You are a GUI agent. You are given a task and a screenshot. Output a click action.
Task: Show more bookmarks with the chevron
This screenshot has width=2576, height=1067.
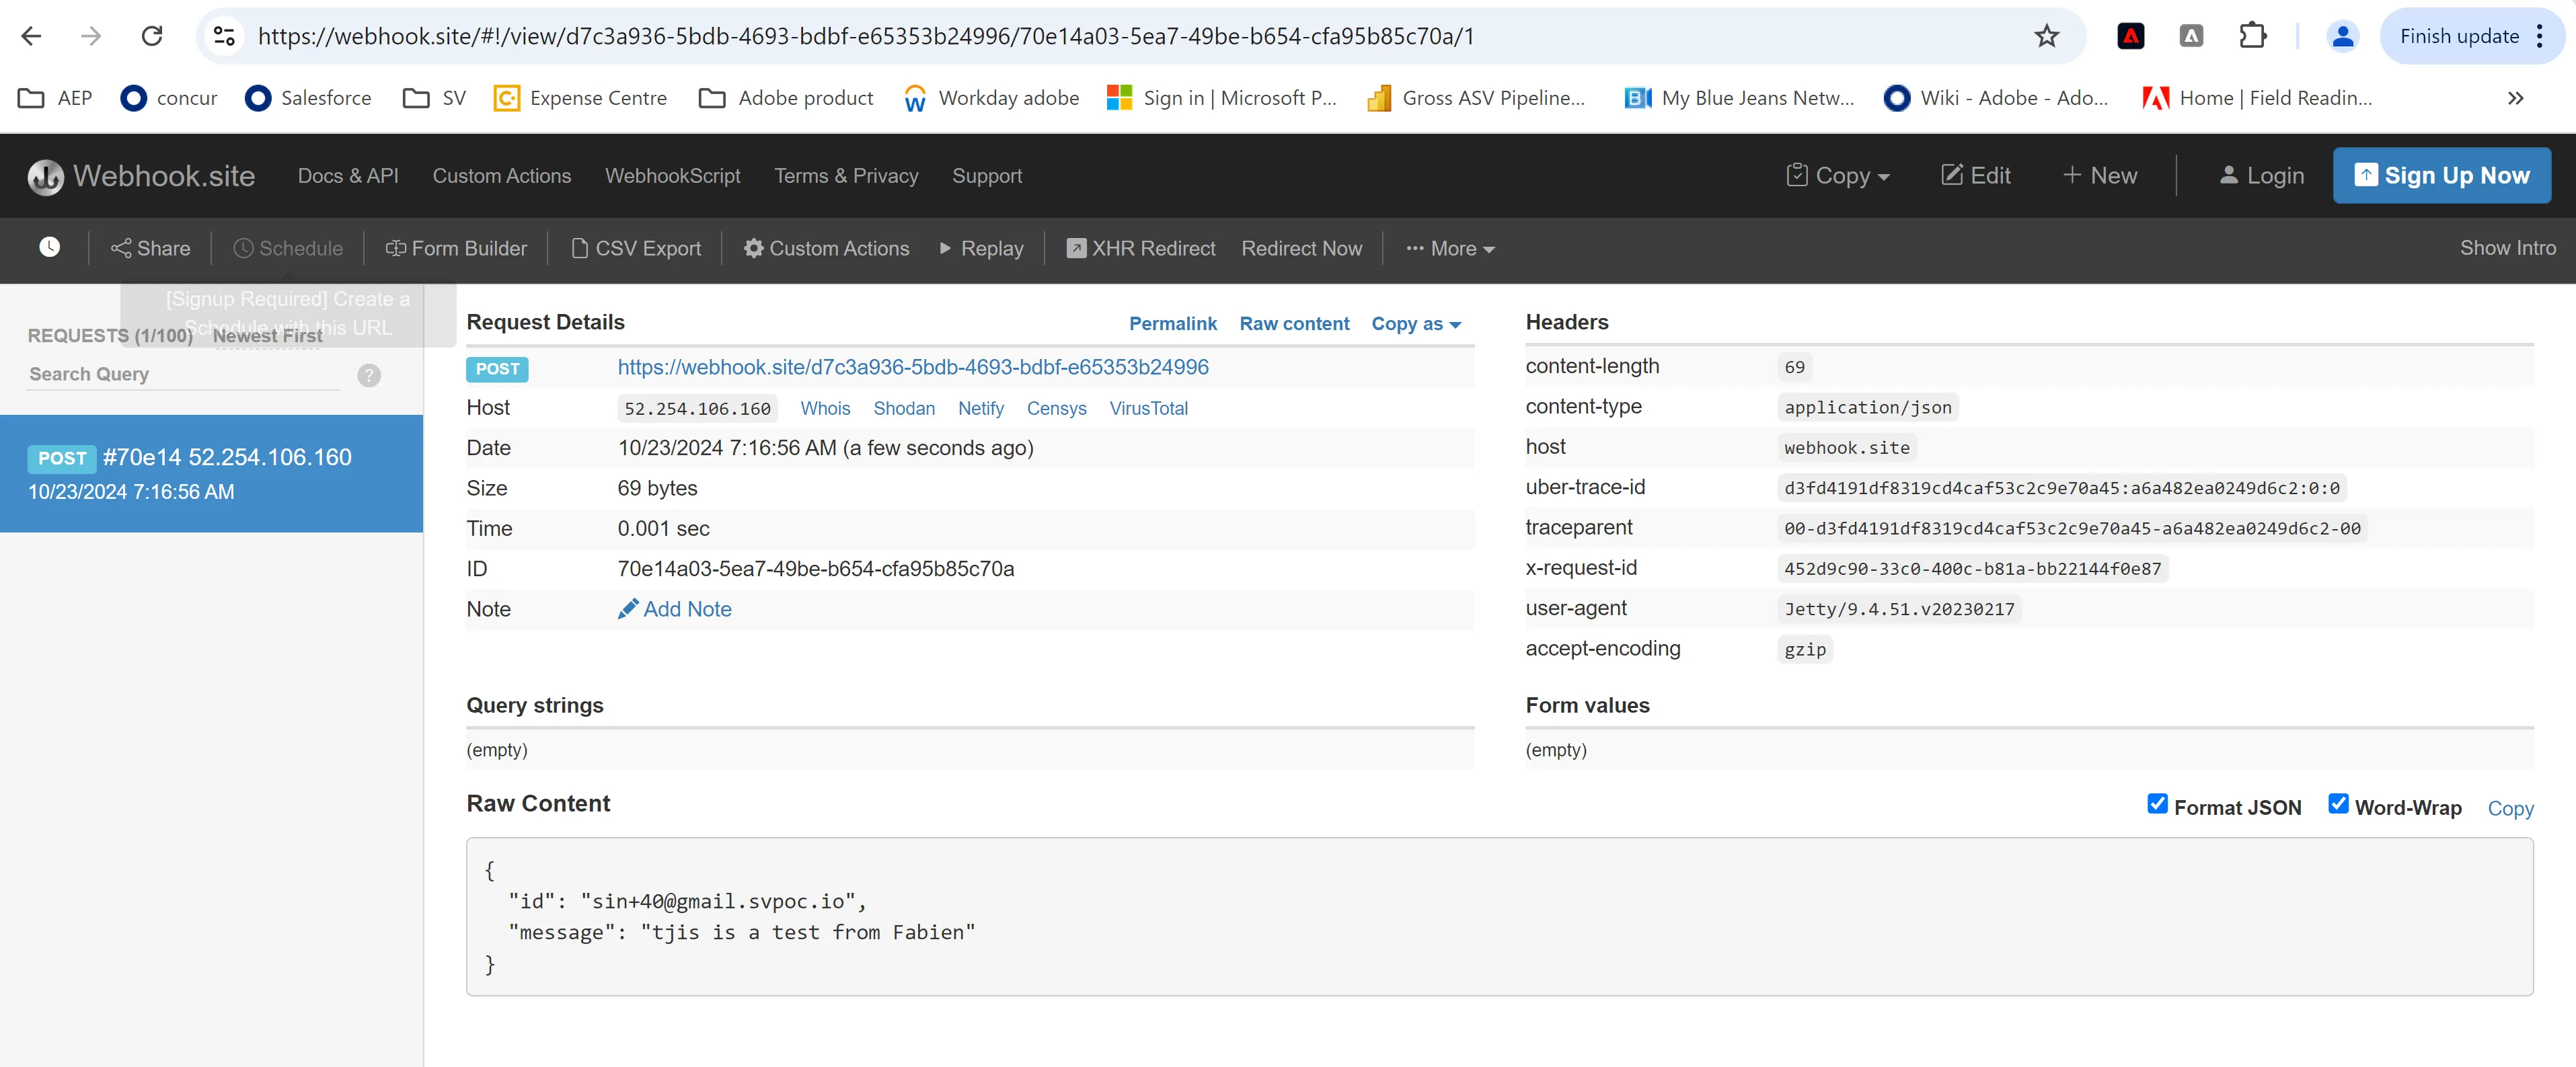pos(2515,98)
